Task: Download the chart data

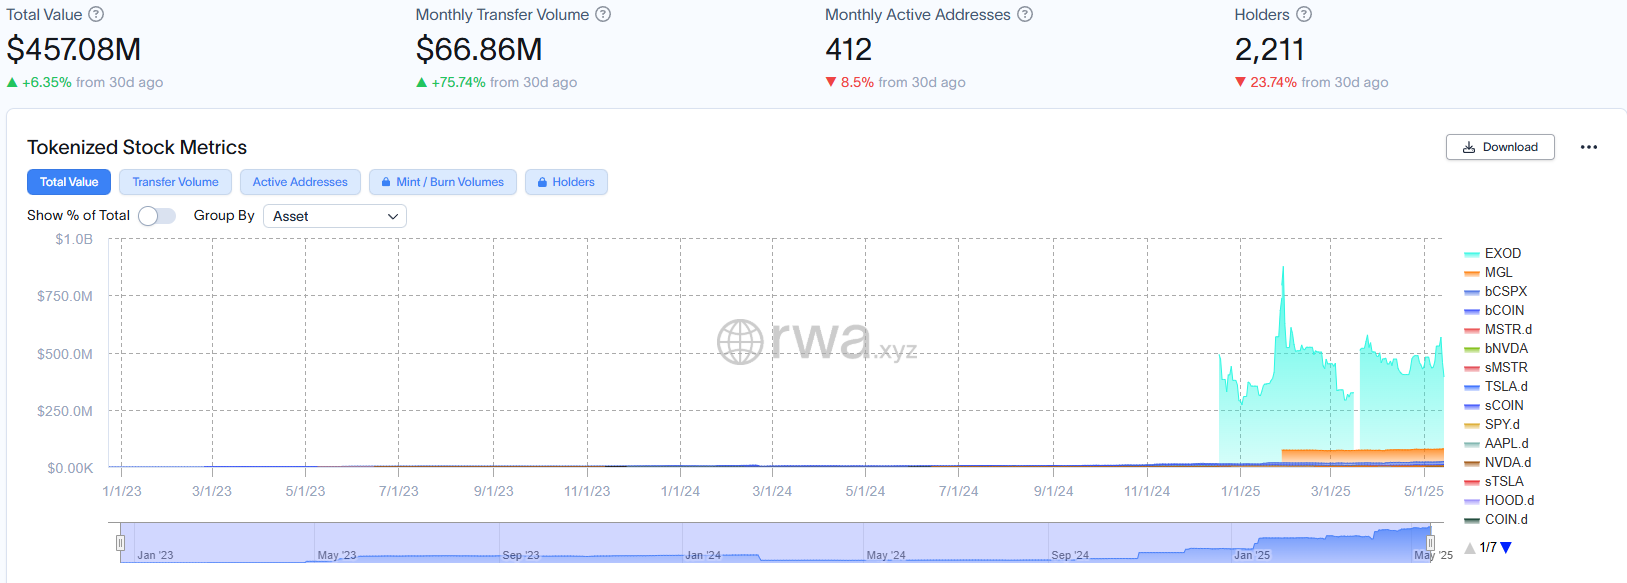Action: 1500,147
